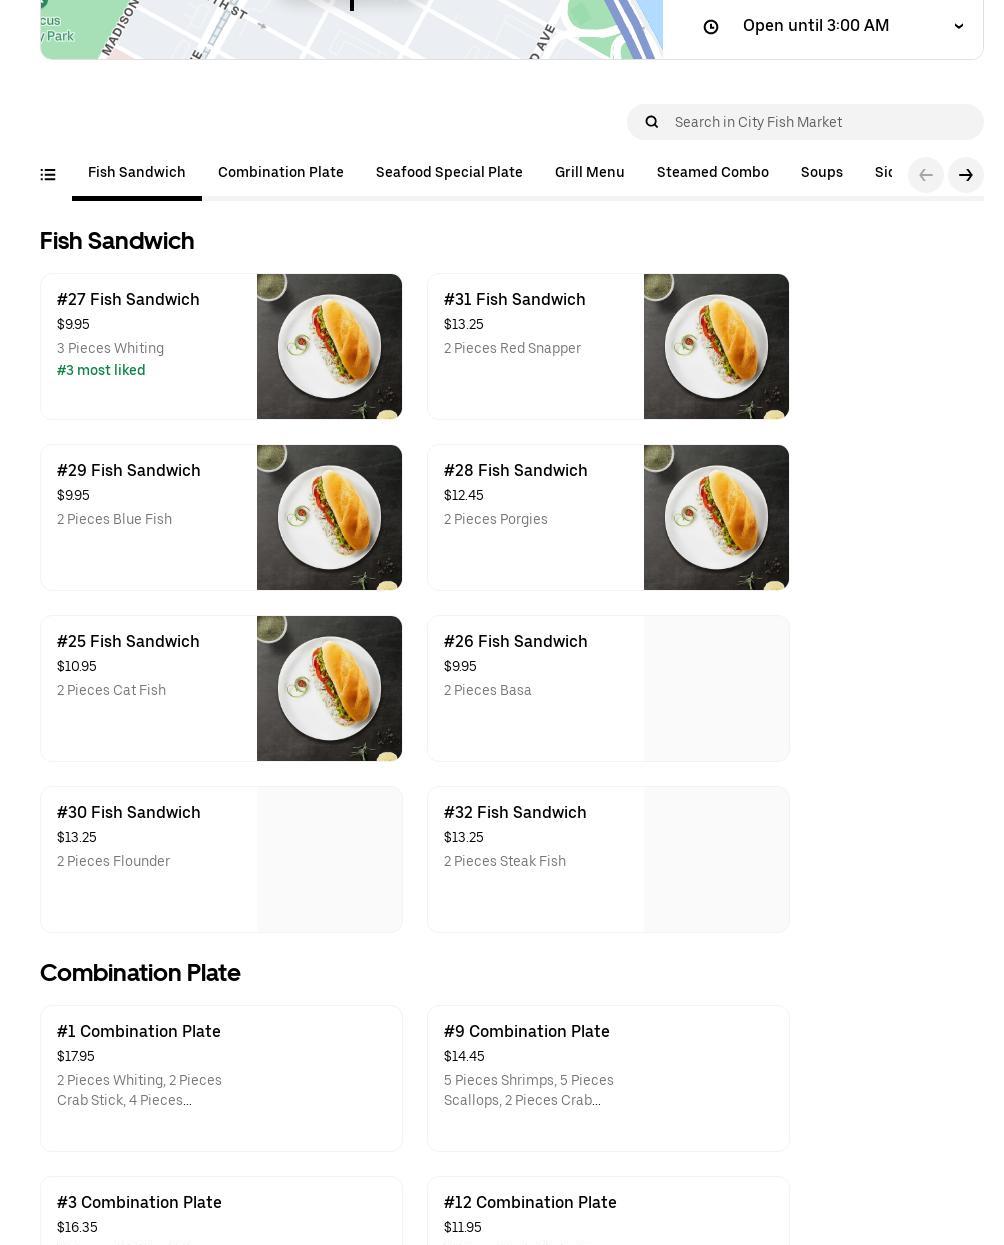1004x1245 pixels.
Task: Type in the City Fish Market search field
Action: coord(820,122)
